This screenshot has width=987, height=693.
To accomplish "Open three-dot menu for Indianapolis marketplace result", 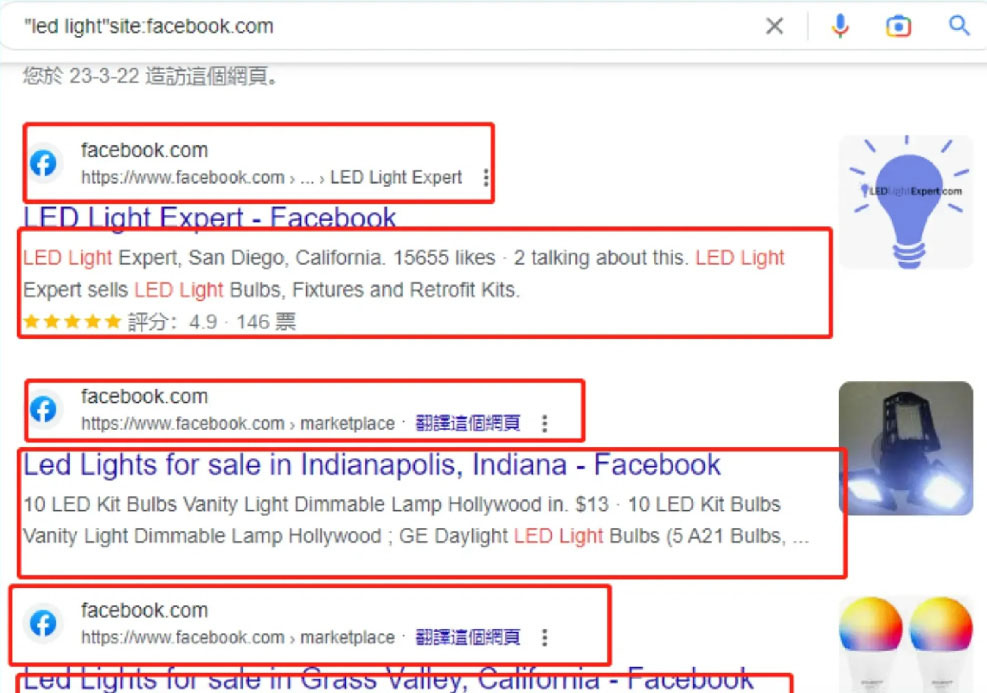I will coord(544,423).
